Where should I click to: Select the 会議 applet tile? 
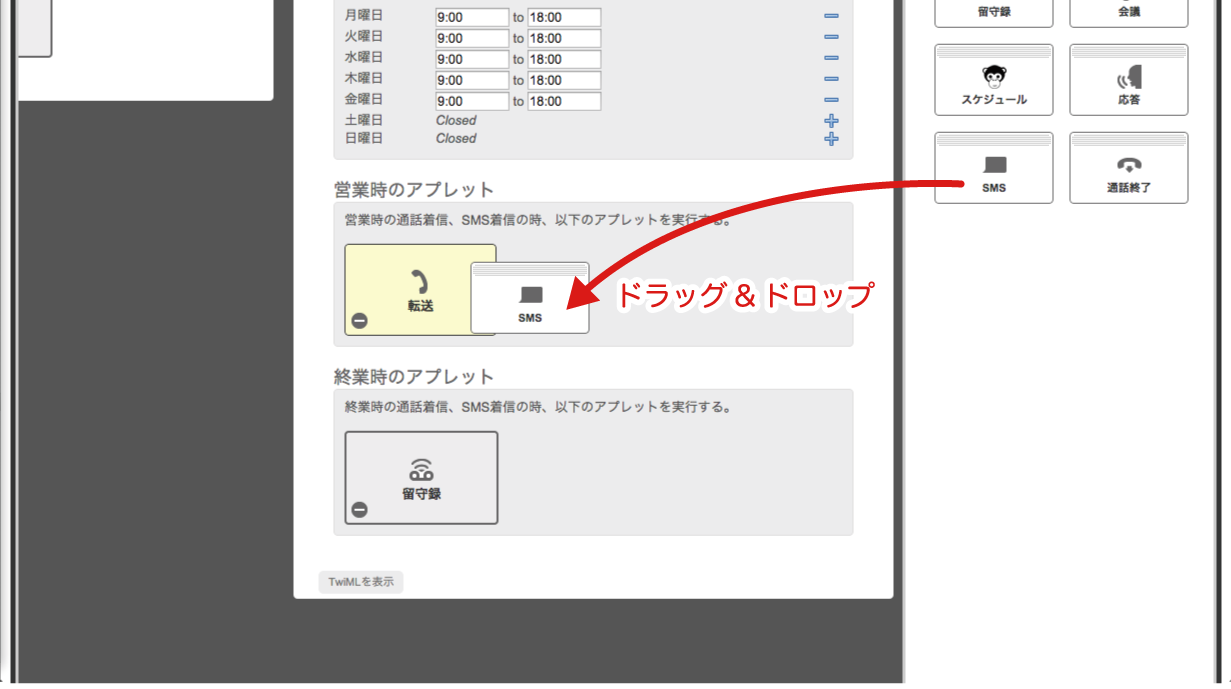(1129, 13)
